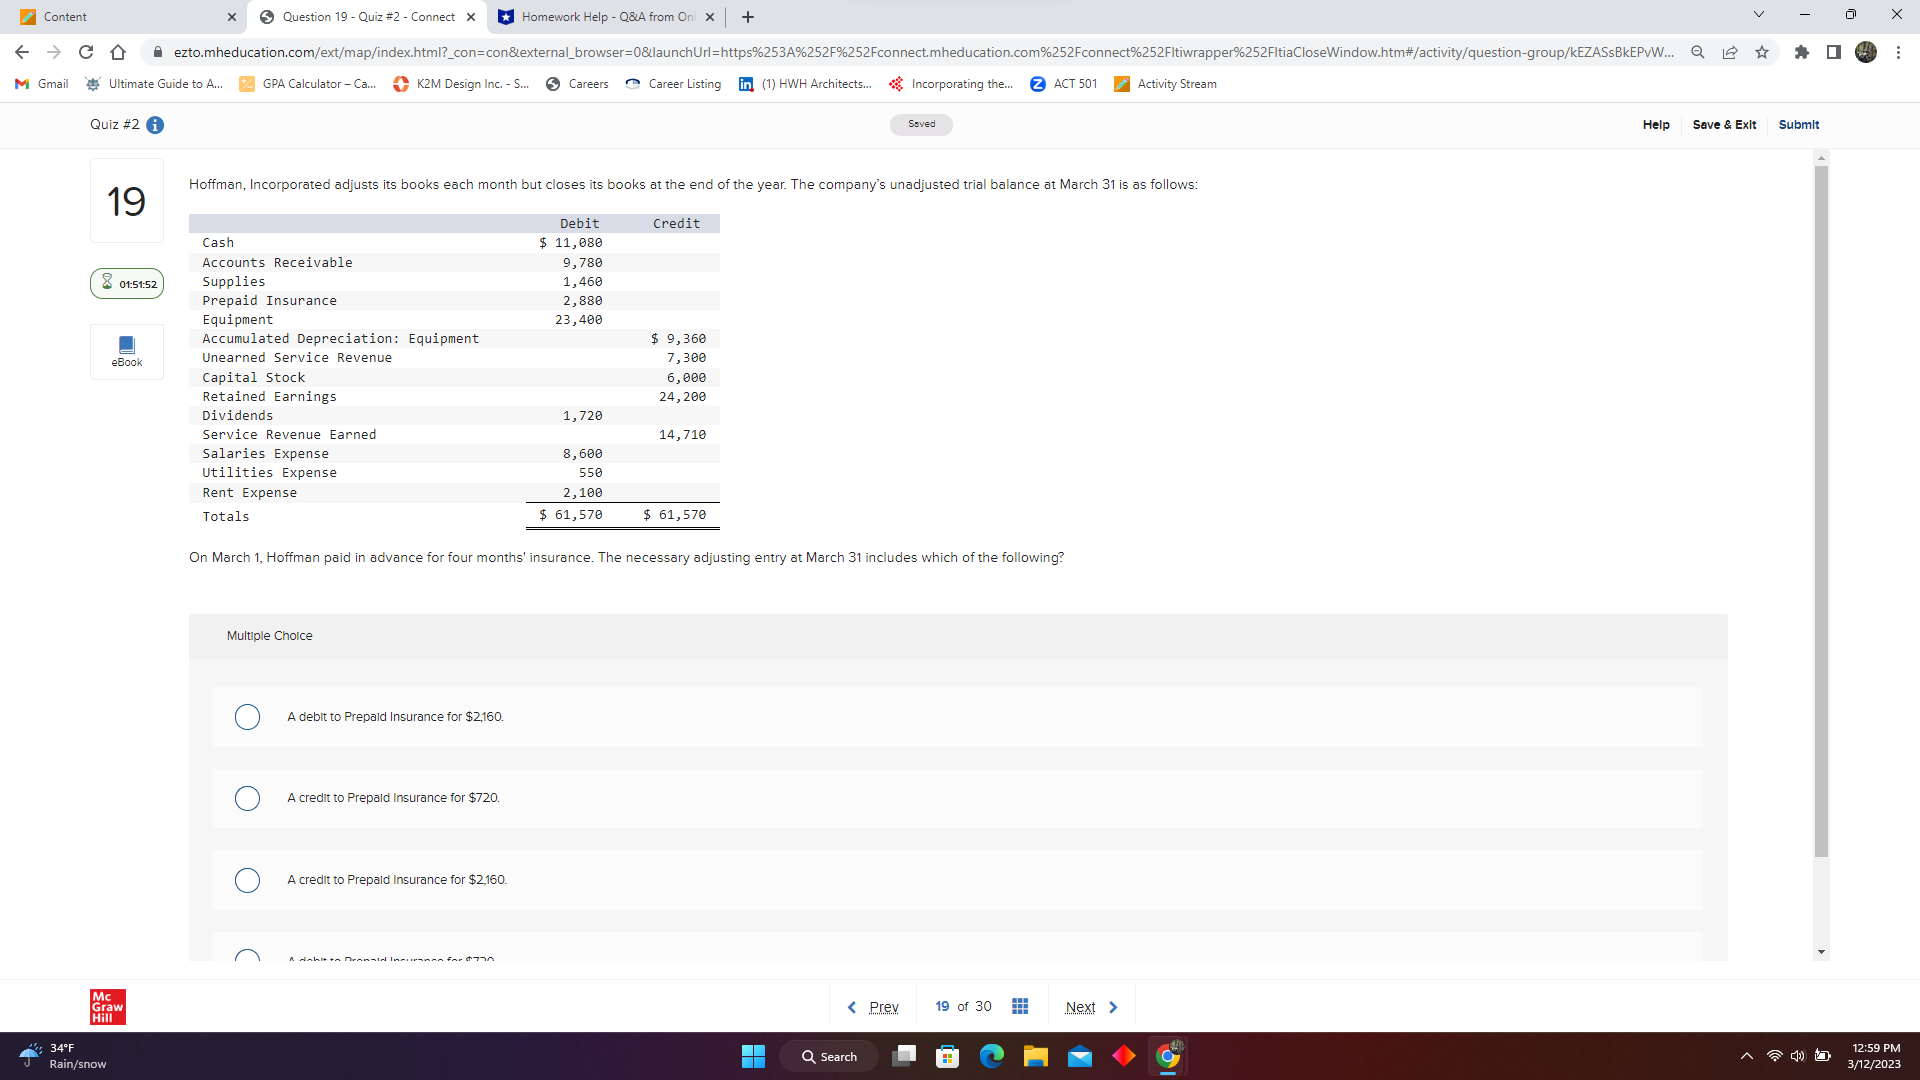
Task: Click the timer clock icon
Action: 106,283
